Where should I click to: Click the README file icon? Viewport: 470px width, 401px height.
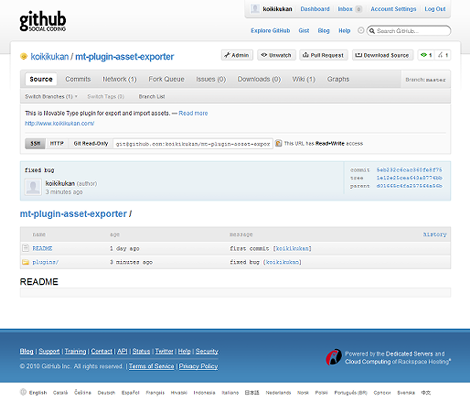25,248
